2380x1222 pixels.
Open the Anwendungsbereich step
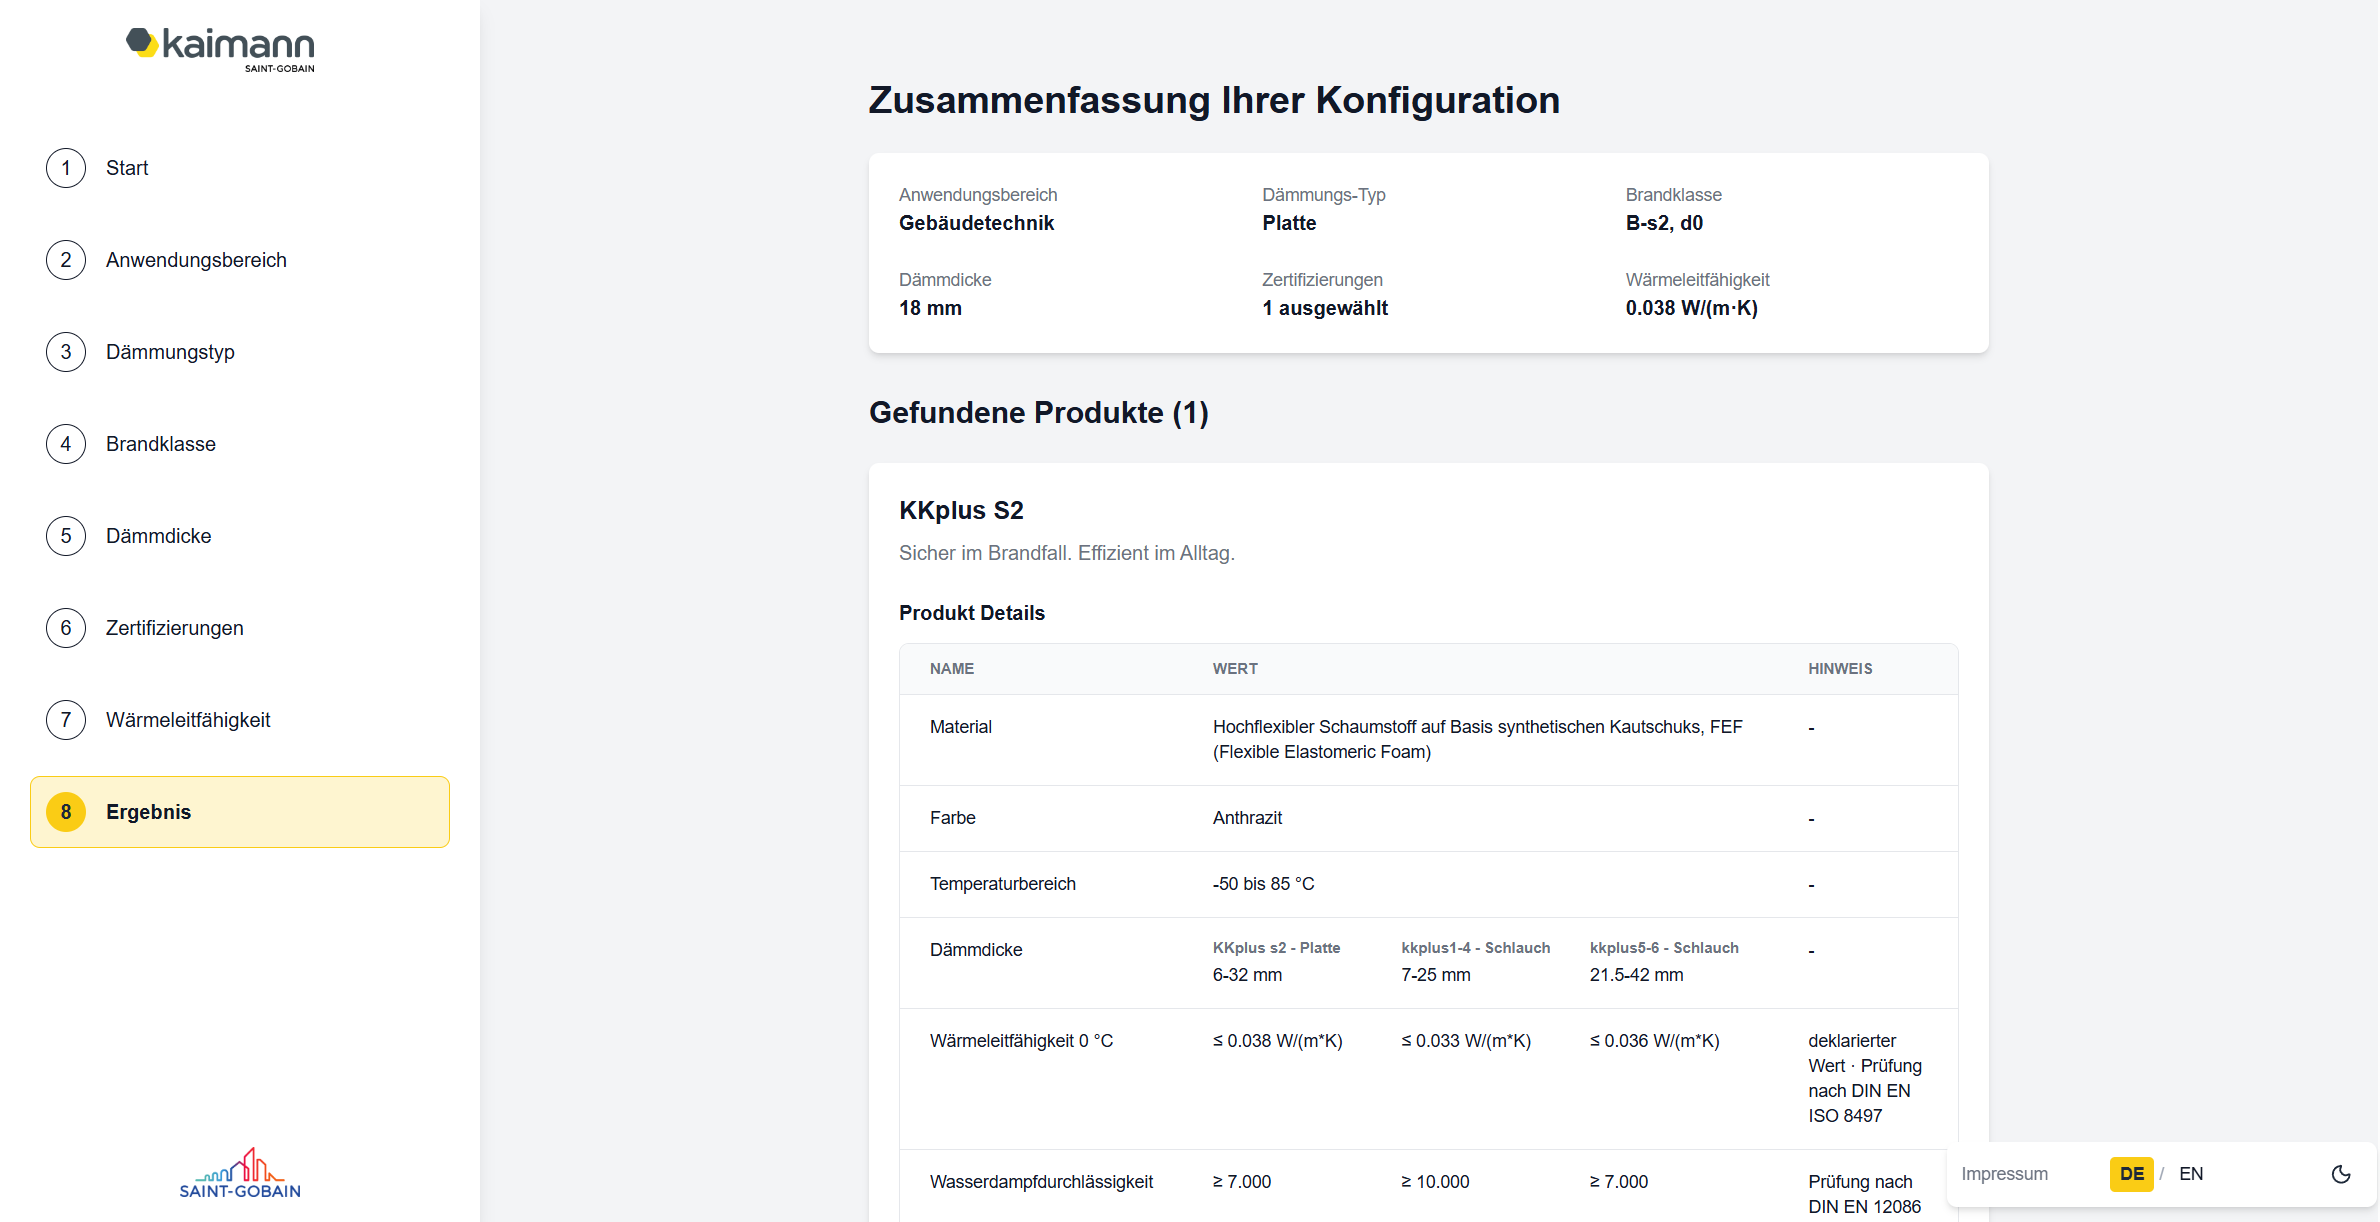(240, 260)
